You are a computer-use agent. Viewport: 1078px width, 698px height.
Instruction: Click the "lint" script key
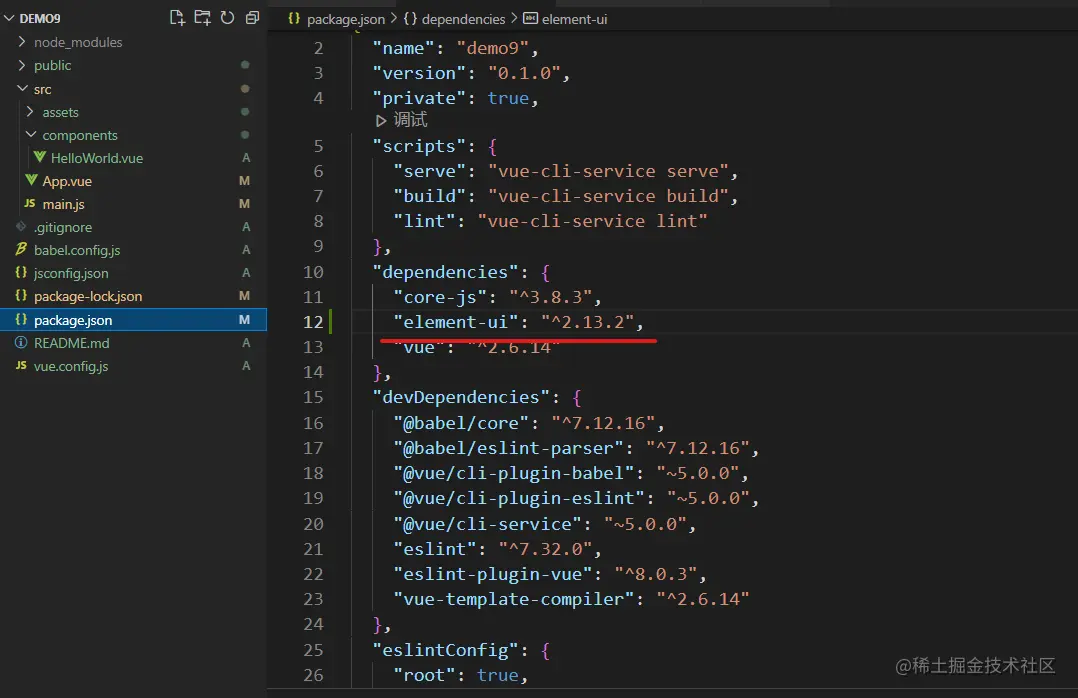click(x=424, y=221)
